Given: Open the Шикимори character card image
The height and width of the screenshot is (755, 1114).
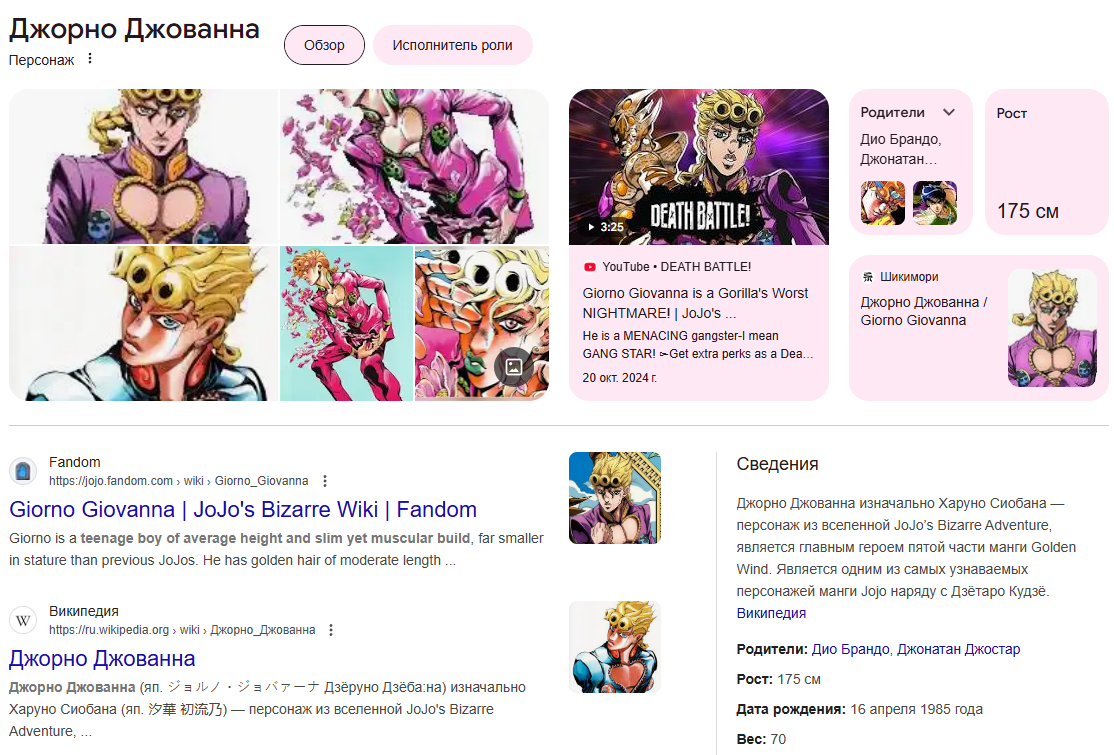Looking at the screenshot, I should (1052, 328).
